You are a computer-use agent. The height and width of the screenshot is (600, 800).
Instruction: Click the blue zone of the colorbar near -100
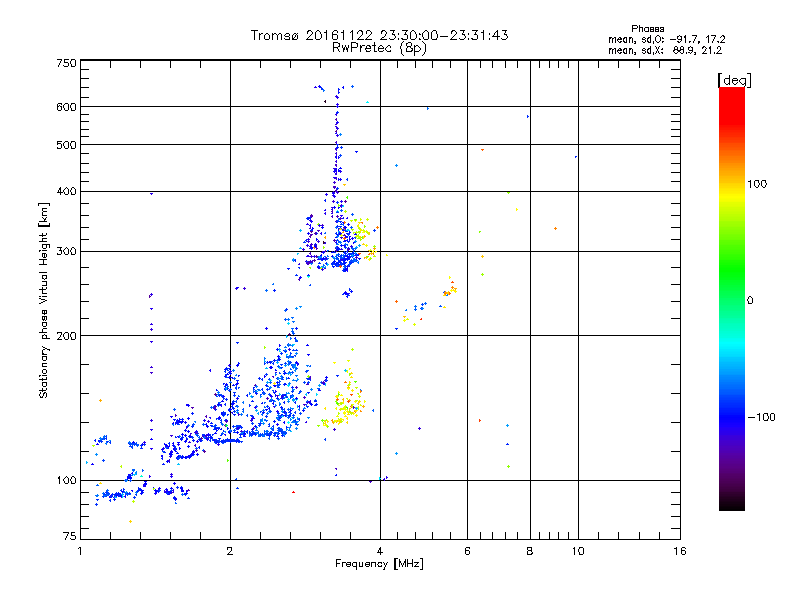732,416
